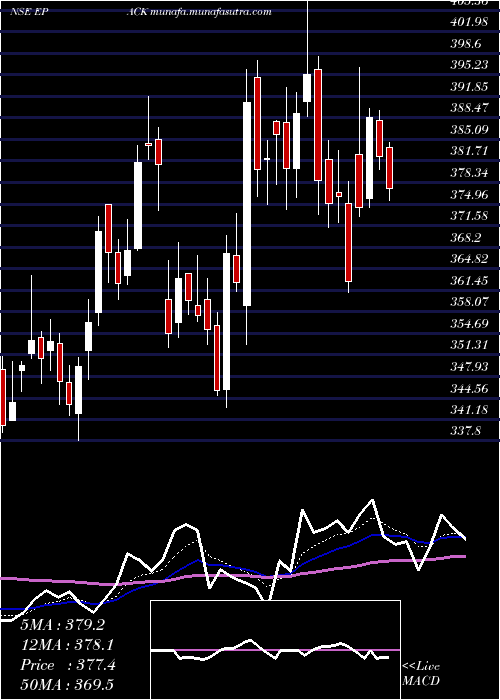Click the 50MA : 369.5 readout
500x700 pixels.
tap(67, 686)
